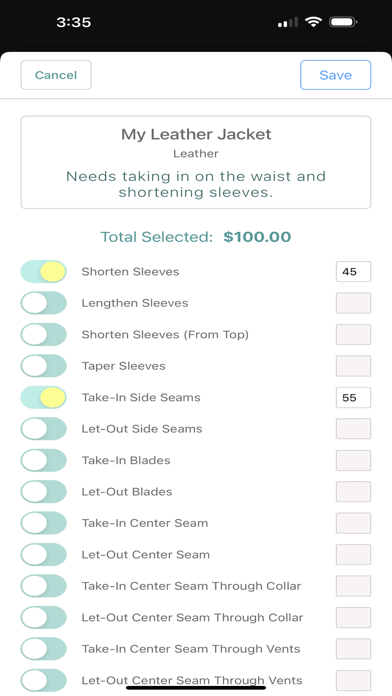
Task: Enable Let-Out Center Seam Through Collar
Action: point(44,617)
